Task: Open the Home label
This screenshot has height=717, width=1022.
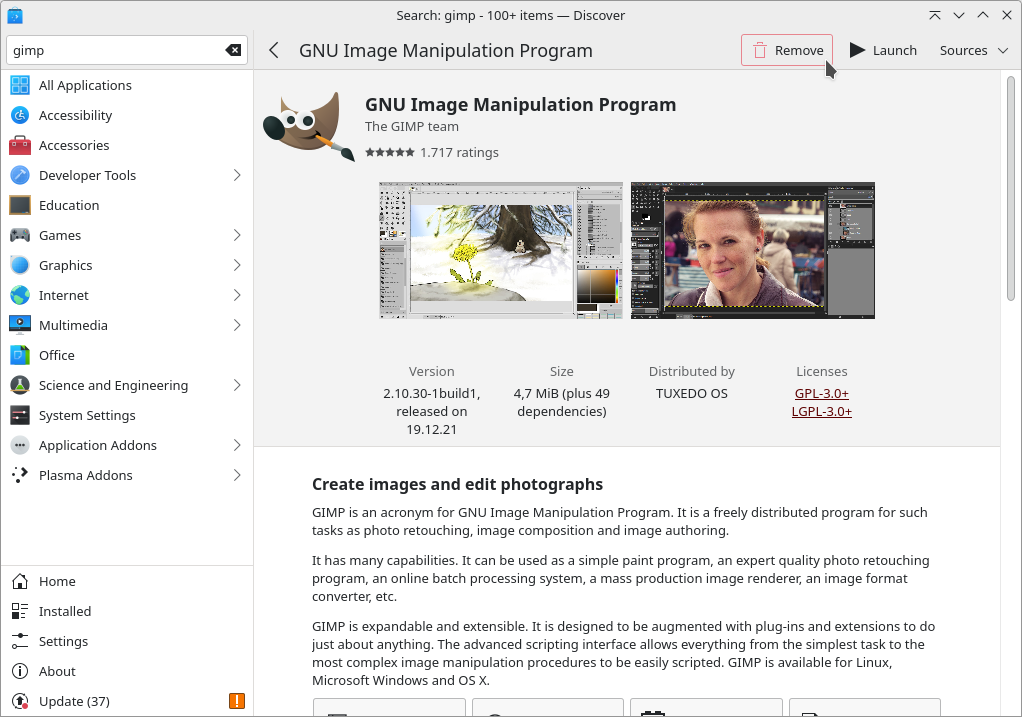Action: (x=57, y=581)
